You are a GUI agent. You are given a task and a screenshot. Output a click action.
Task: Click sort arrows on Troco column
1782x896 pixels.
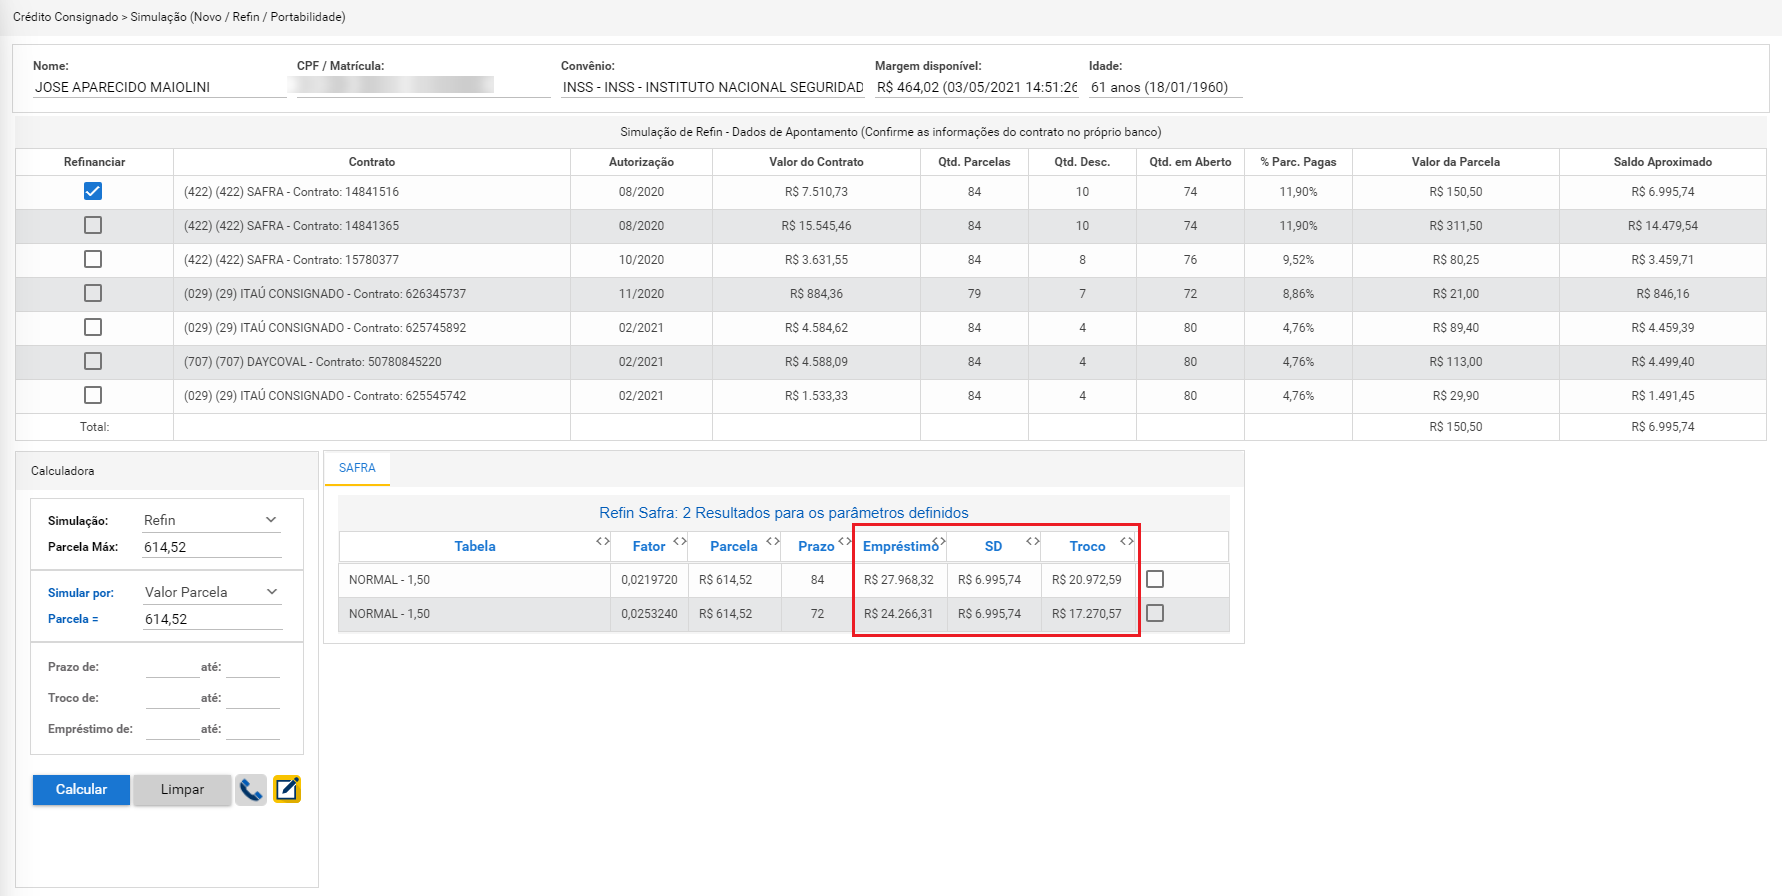pyautogui.click(x=1127, y=541)
